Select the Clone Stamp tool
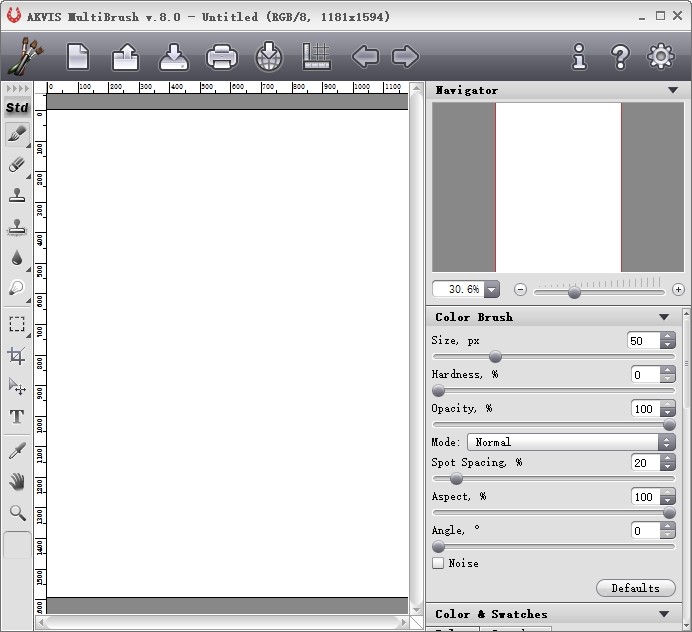 click(17, 196)
